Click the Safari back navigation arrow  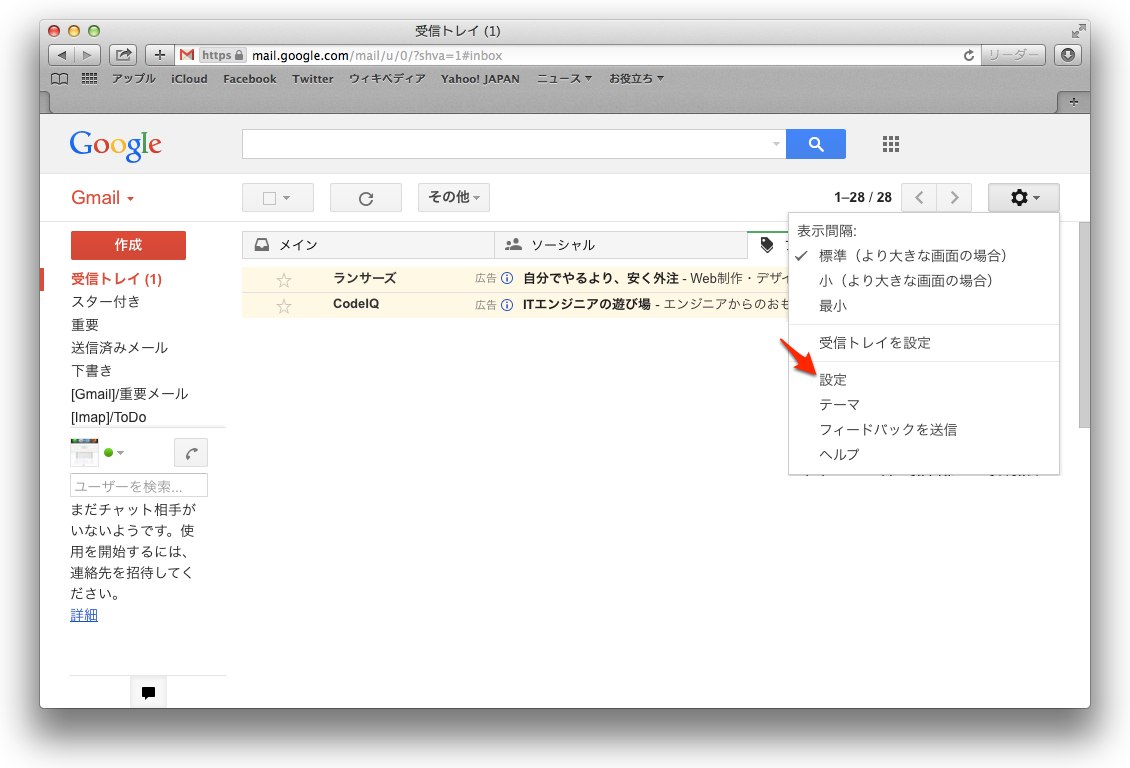[61, 55]
